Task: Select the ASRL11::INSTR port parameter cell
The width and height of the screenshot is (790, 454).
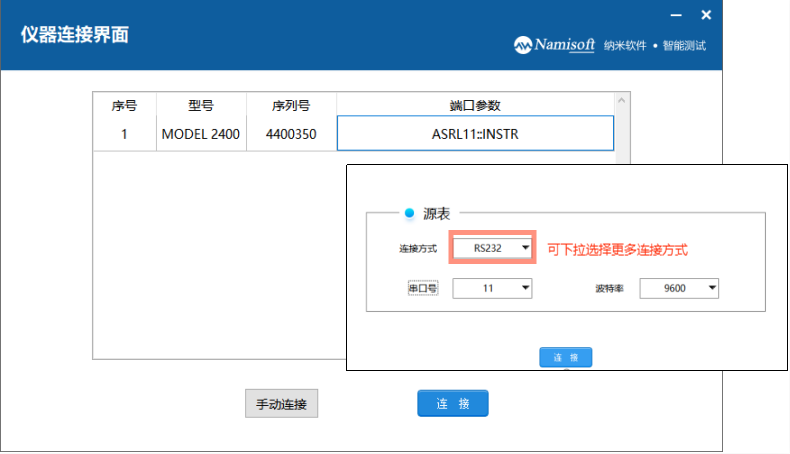Action: (x=475, y=134)
